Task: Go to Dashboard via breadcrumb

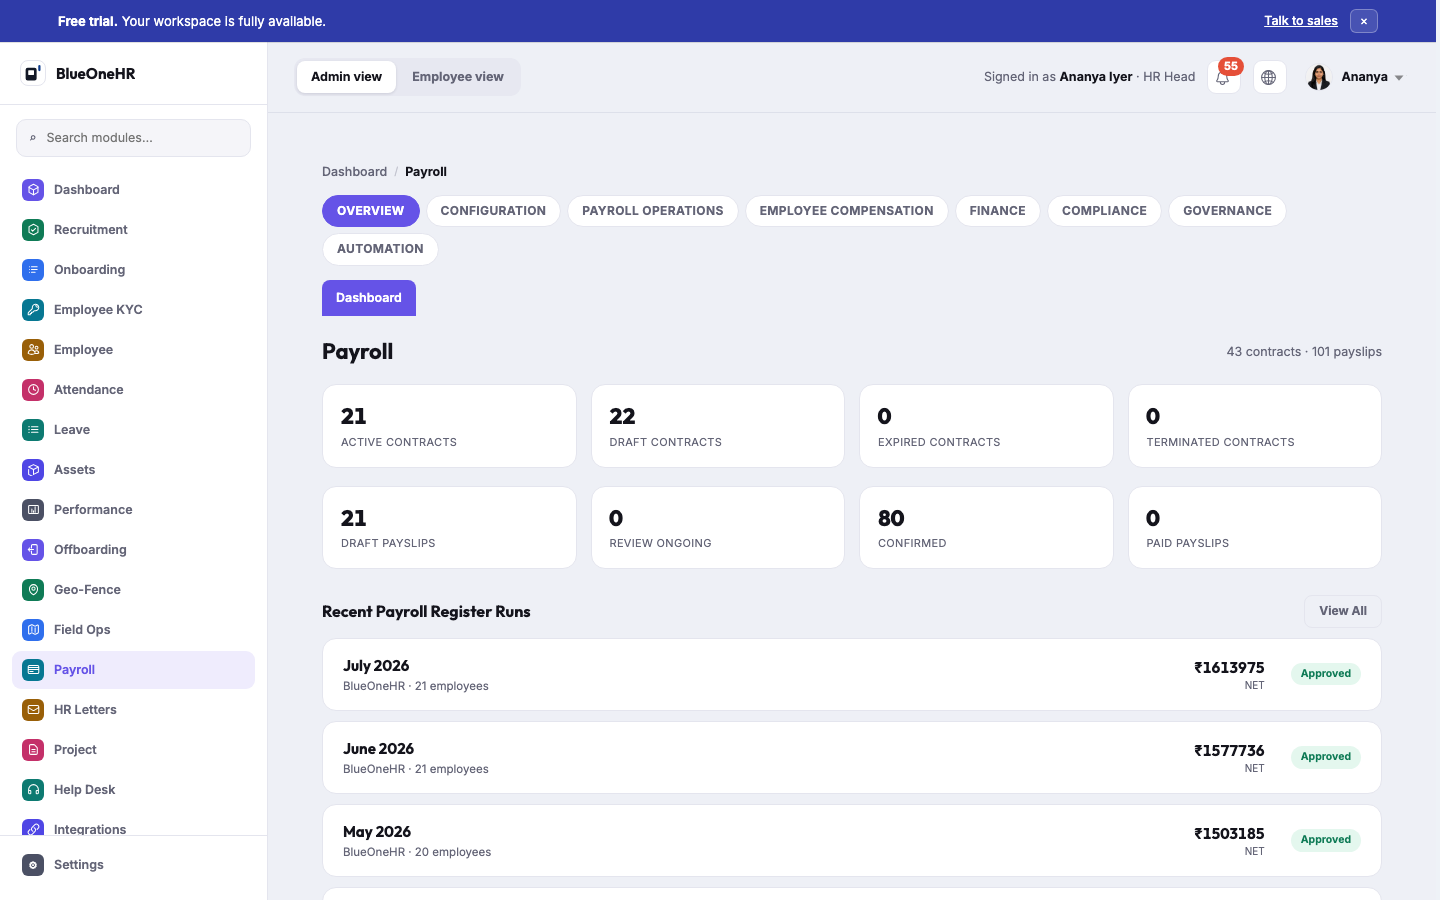Action: [354, 172]
